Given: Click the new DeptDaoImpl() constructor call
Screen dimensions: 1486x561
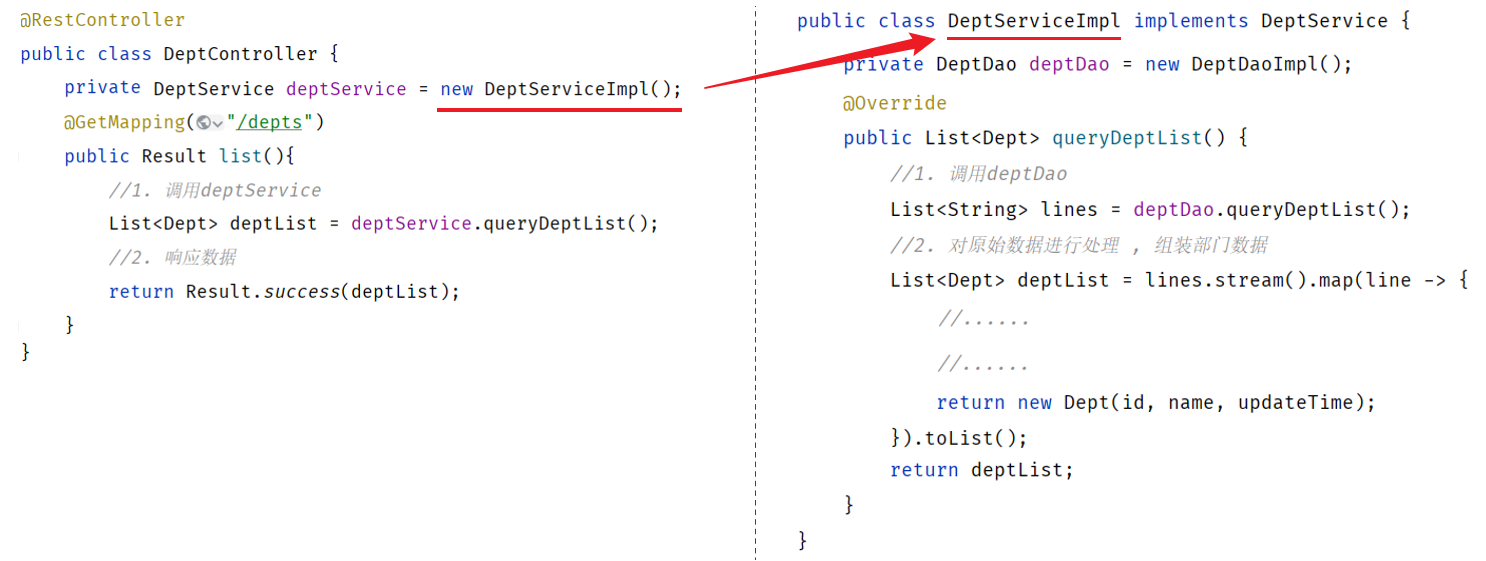Looking at the screenshot, I should (x=1248, y=64).
